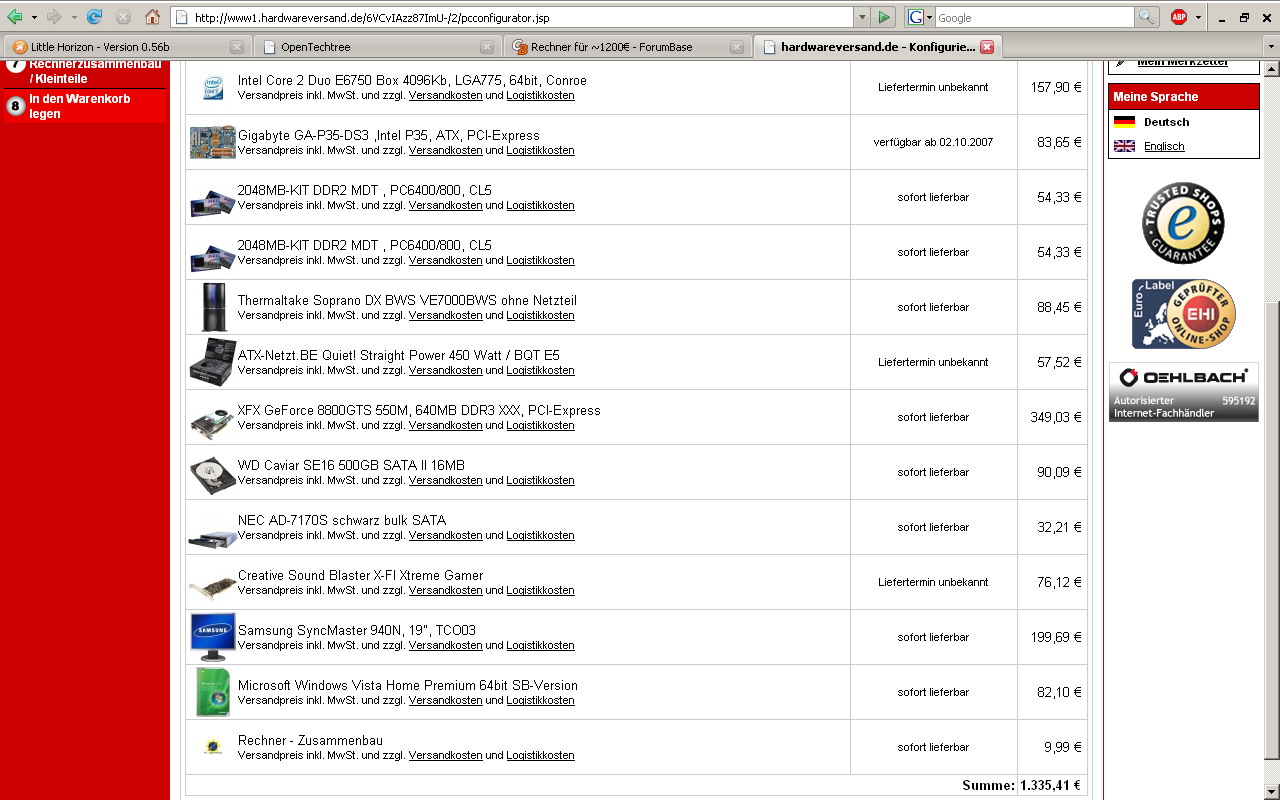Image resolution: width=1280 pixels, height=800 pixels.
Task: Open Versandkosten link under Intel Core 2 Duo
Action: [445, 96]
